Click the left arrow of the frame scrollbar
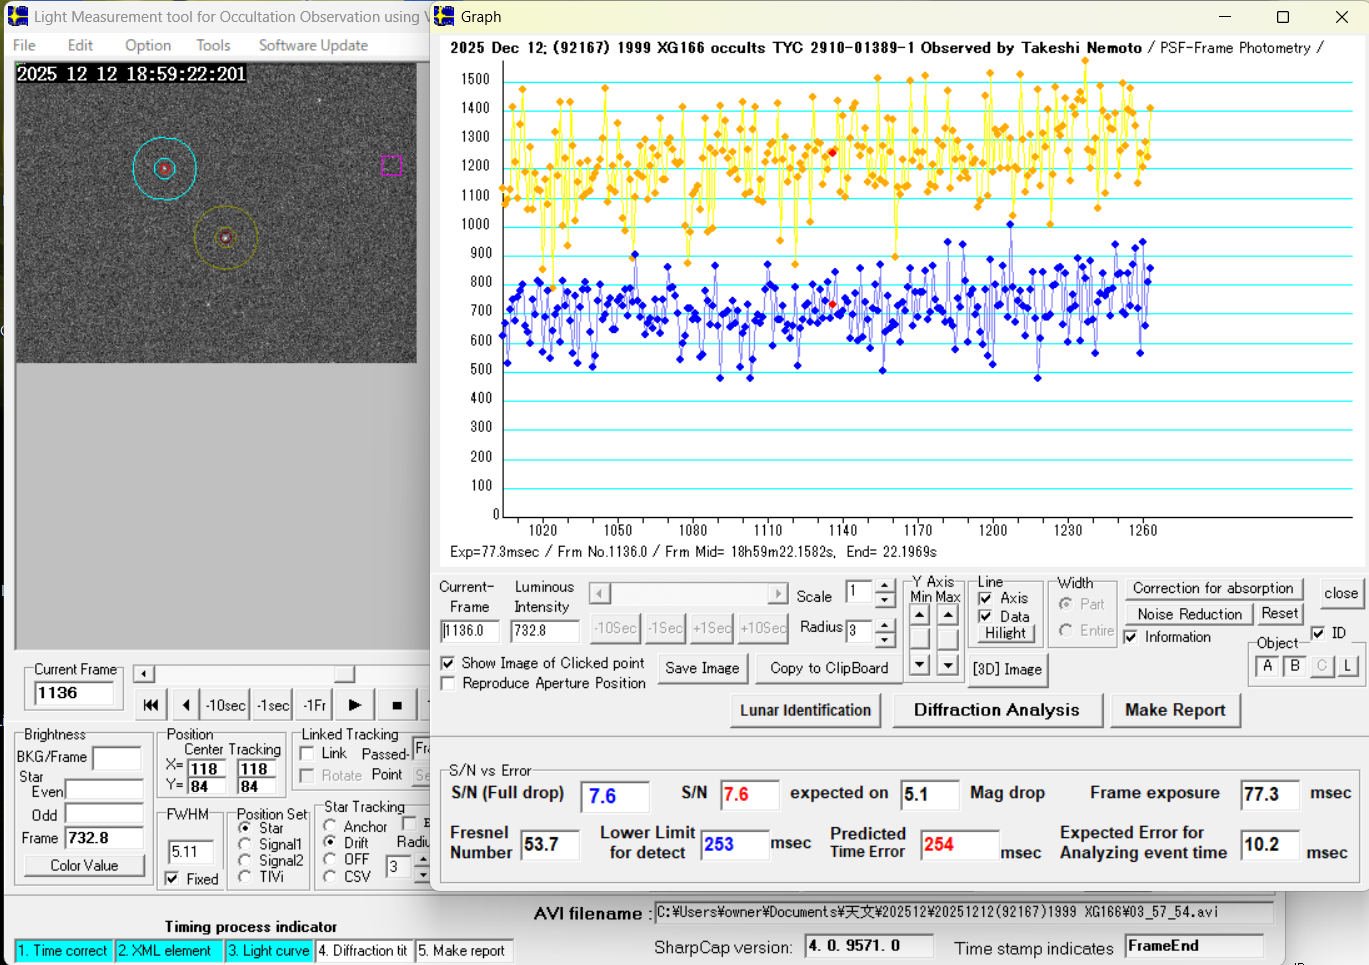The height and width of the screenshot is (965, 1369). tap(144, 674)
